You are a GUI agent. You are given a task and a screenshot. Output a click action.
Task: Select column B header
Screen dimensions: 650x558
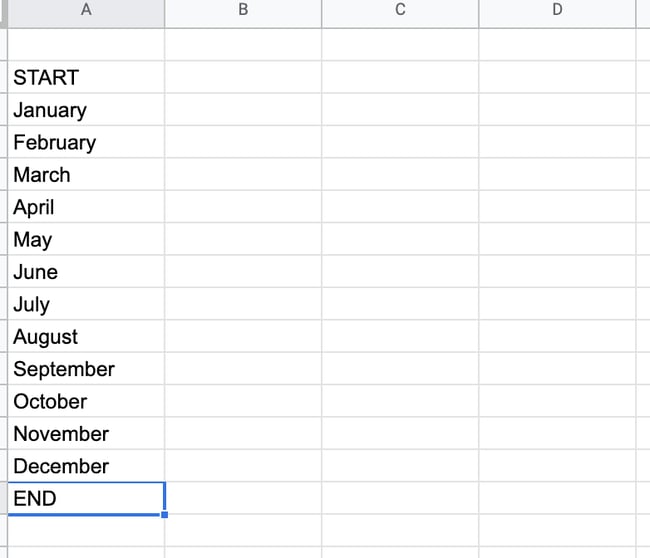tap(243, 12)
